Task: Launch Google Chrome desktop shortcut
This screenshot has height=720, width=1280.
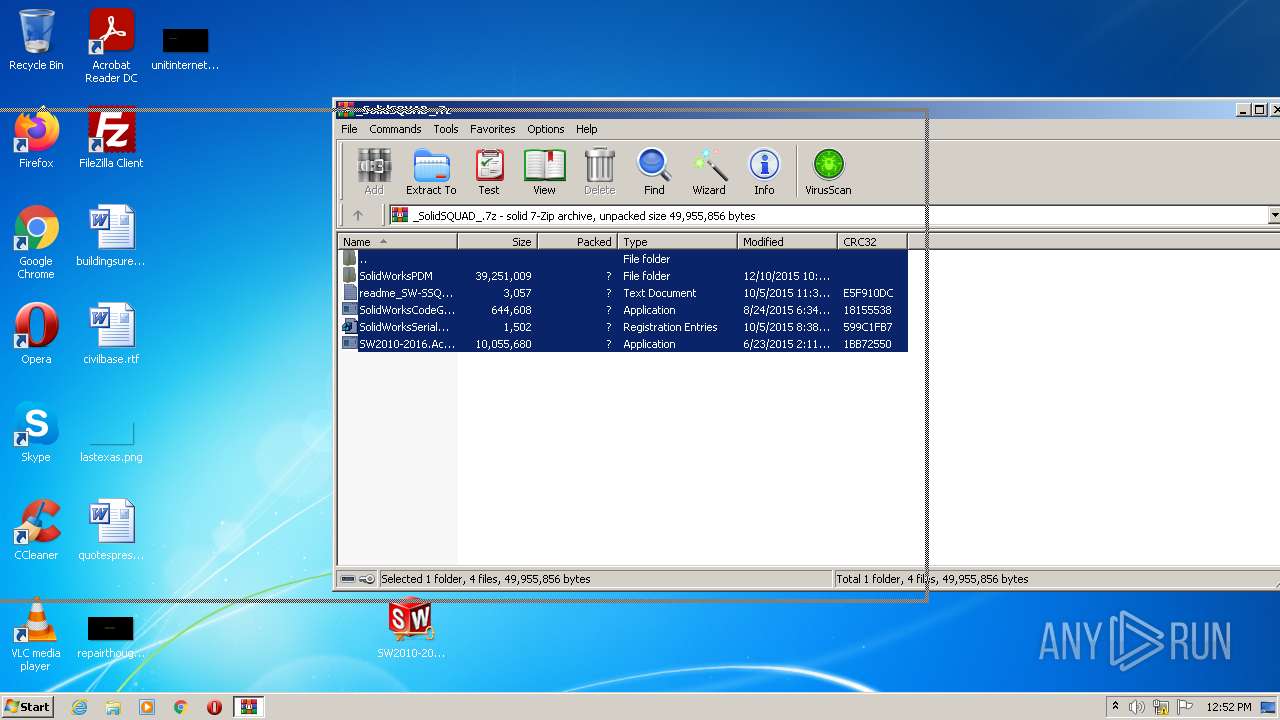Action: [x=36, y=242]
